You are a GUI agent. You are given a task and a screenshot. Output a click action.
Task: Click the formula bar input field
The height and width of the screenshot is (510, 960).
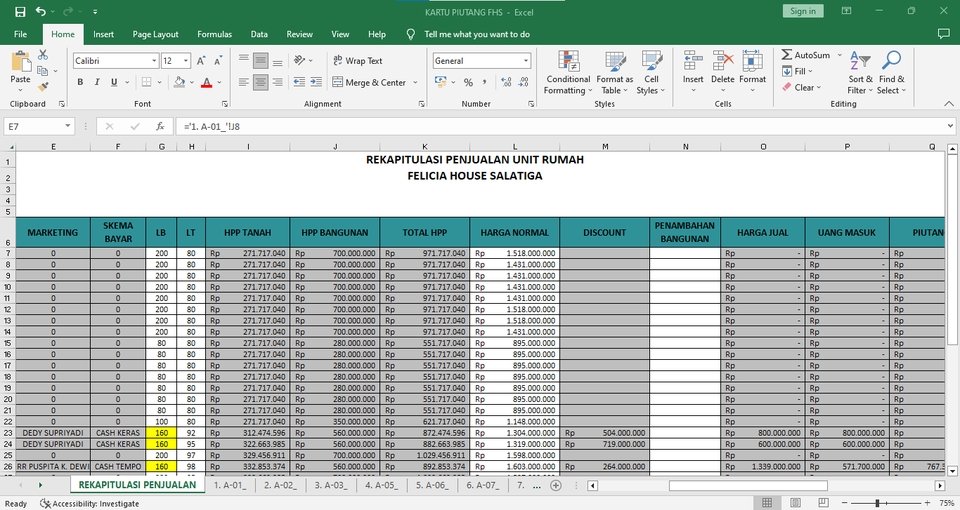pyautogui.click(x=560, y=127)
